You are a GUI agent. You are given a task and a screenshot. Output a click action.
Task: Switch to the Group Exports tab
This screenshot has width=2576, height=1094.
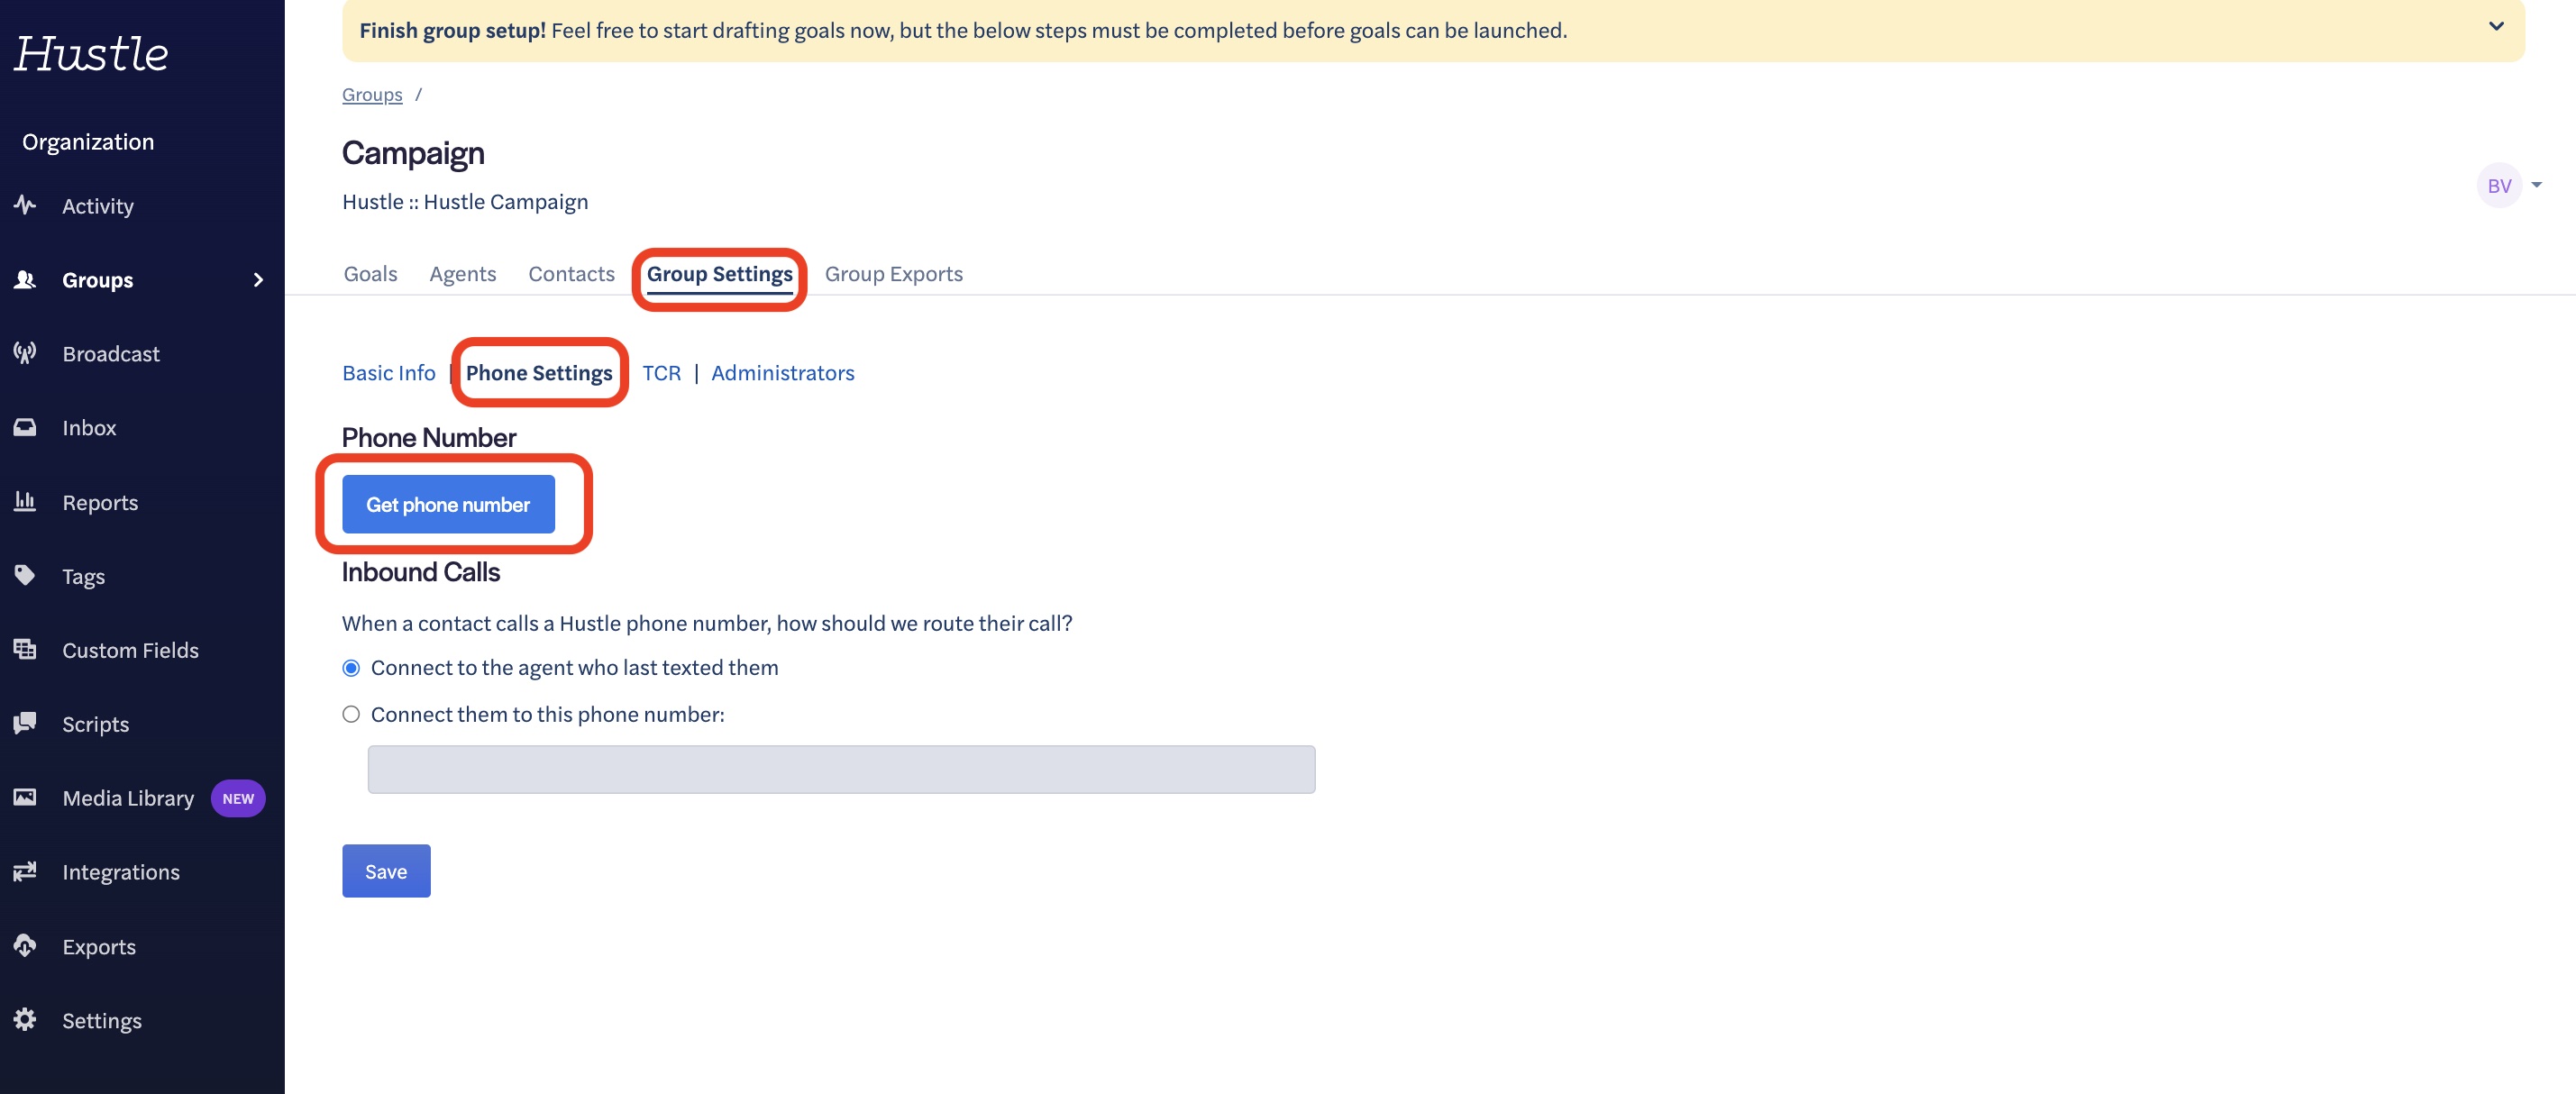pyautogui.click(x=894, y=274)
